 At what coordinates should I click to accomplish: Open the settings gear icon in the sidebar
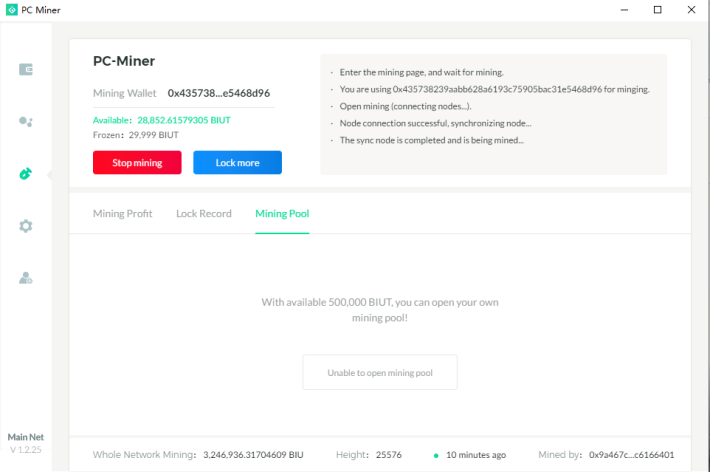[x=26, y=226]
